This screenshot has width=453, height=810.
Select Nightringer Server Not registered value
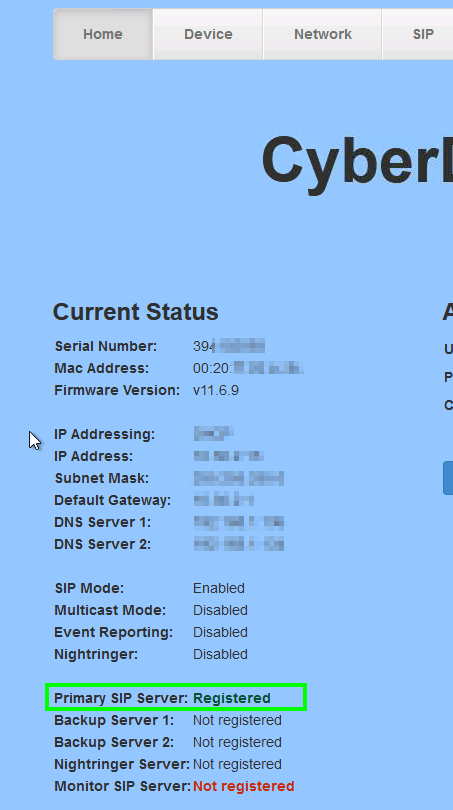(x=238, y=764)
